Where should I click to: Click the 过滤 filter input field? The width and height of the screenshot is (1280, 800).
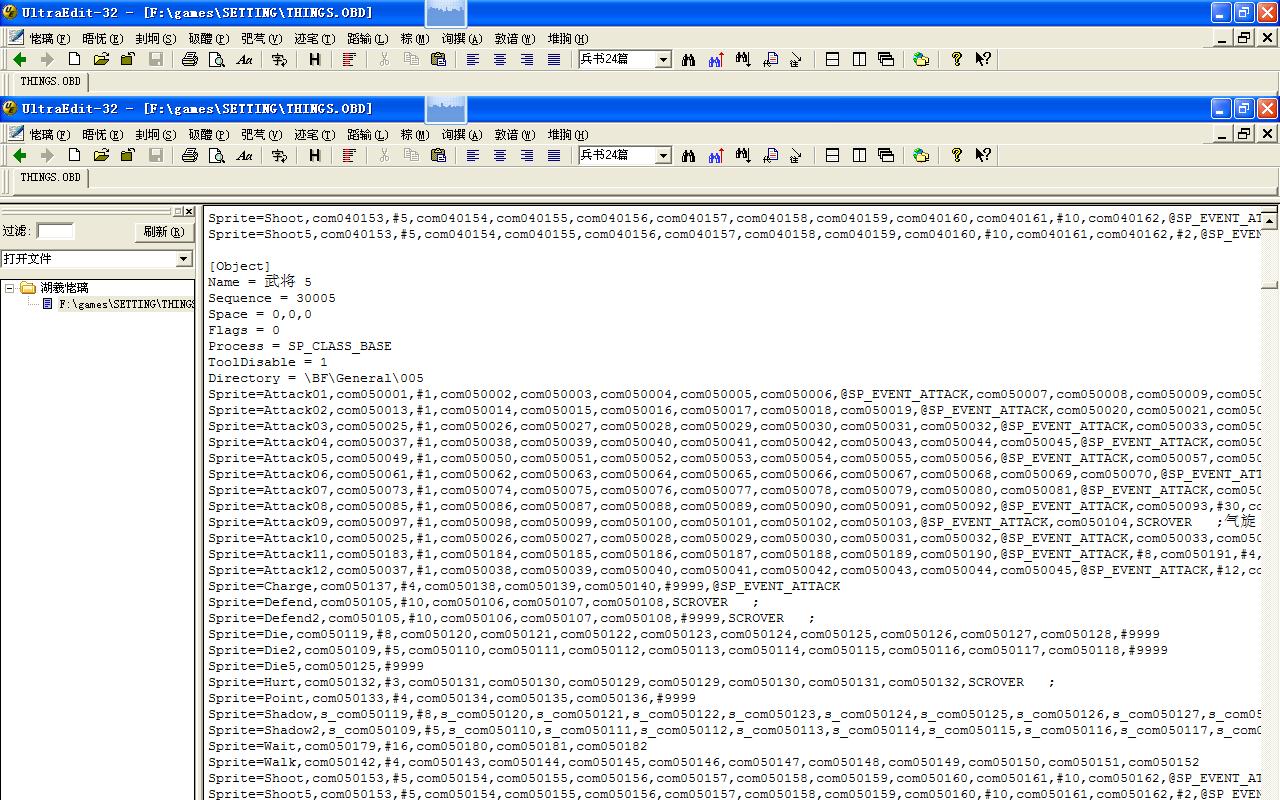[x=55, y=231]
